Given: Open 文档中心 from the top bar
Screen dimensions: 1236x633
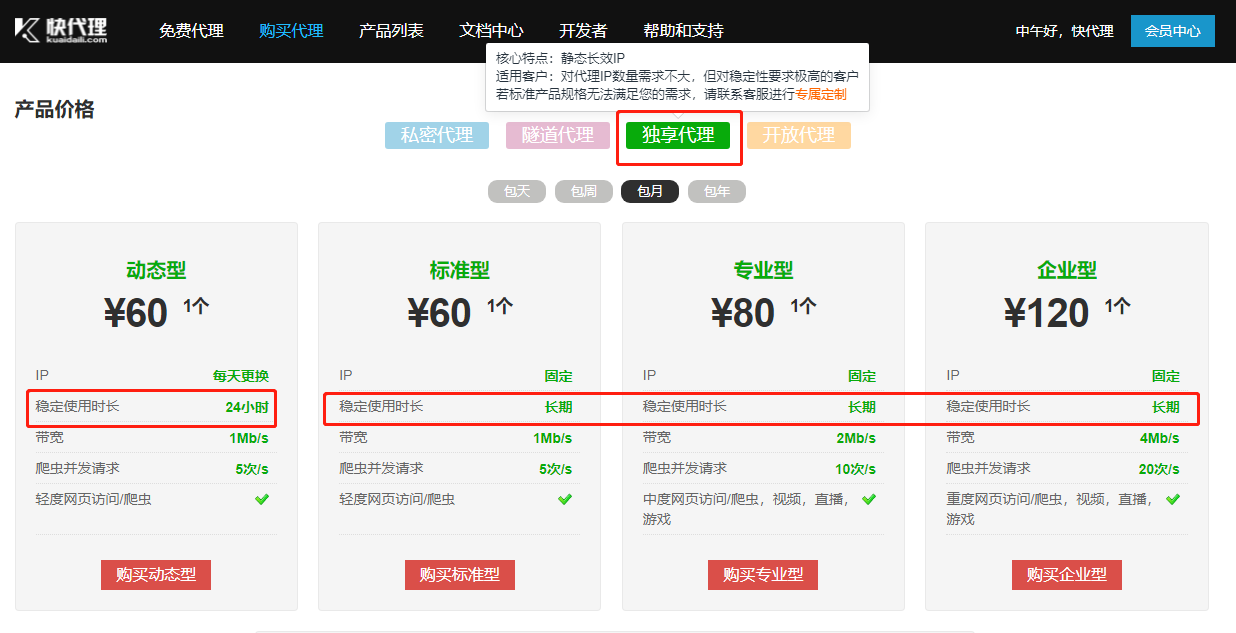Looking at the screenshot, I should [491, 31].
